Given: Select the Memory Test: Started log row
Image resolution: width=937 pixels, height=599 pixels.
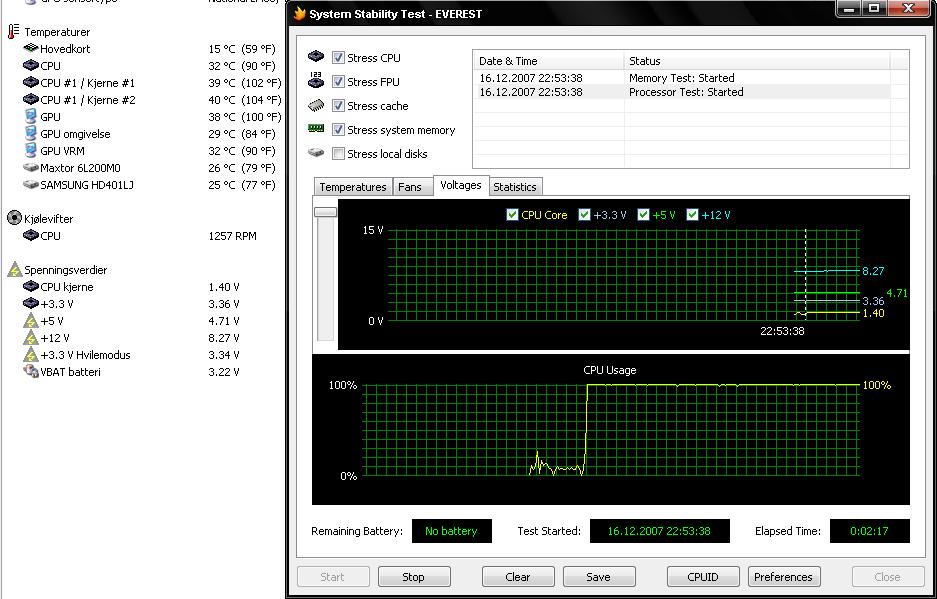Looking at the screenshot, I should click(682, 78).
